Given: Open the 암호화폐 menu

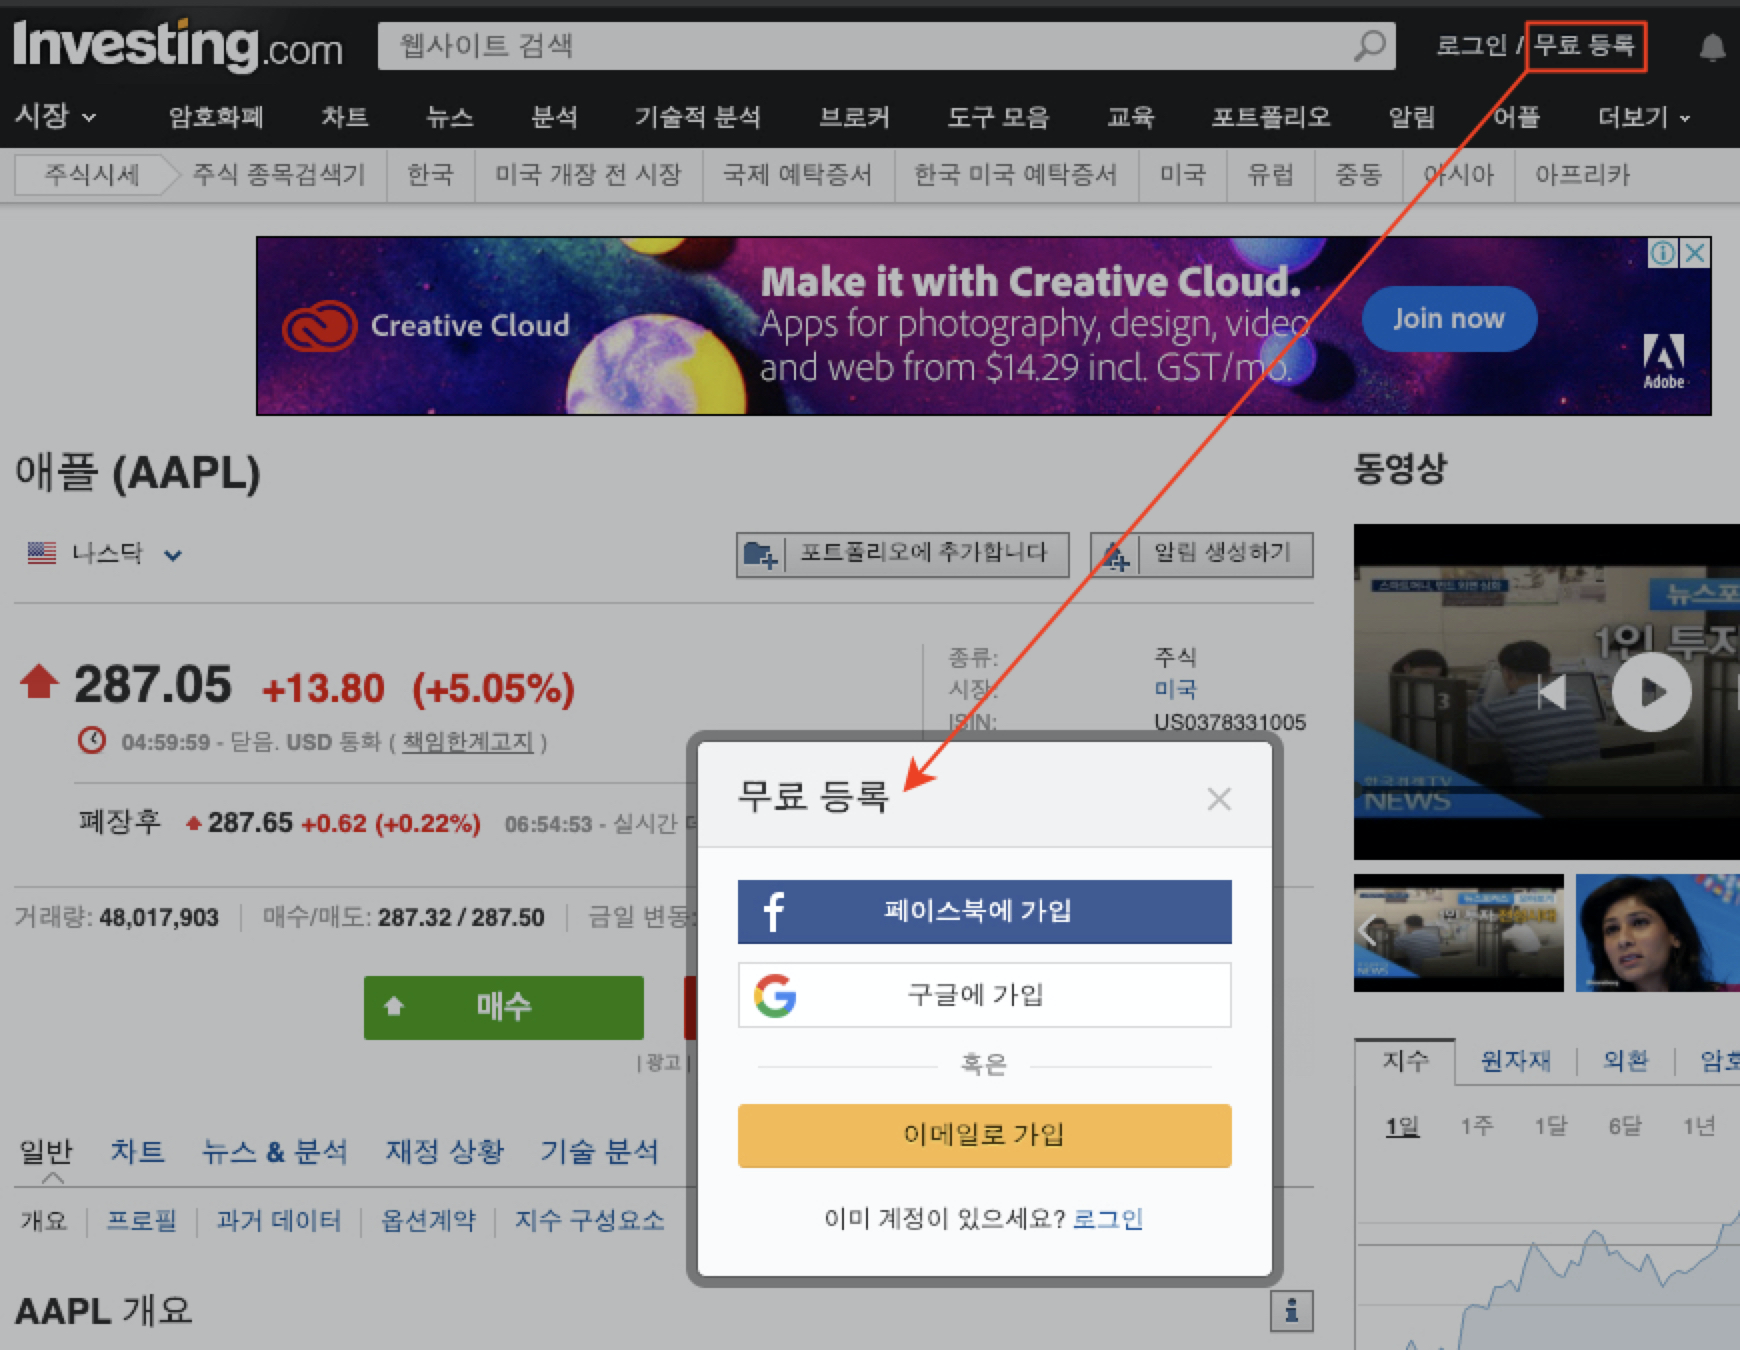Looking at the screenshot, I should pyautogui.click(x=216, y=117).
